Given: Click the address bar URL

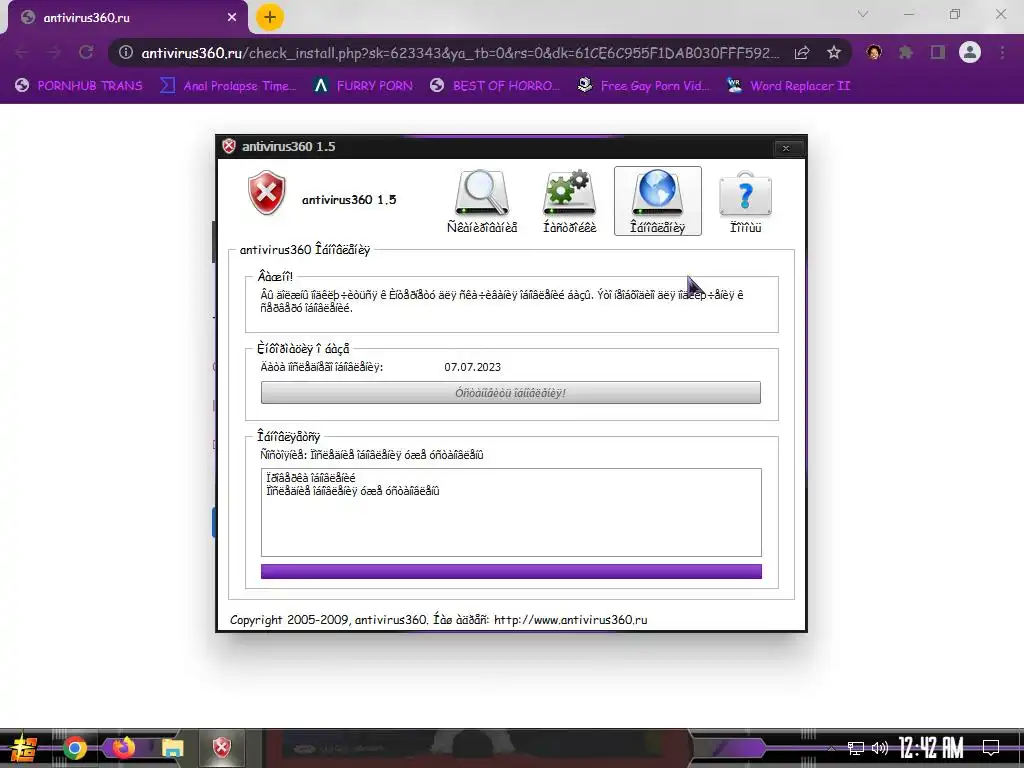Looking at the screenshot, I should 460,53.
